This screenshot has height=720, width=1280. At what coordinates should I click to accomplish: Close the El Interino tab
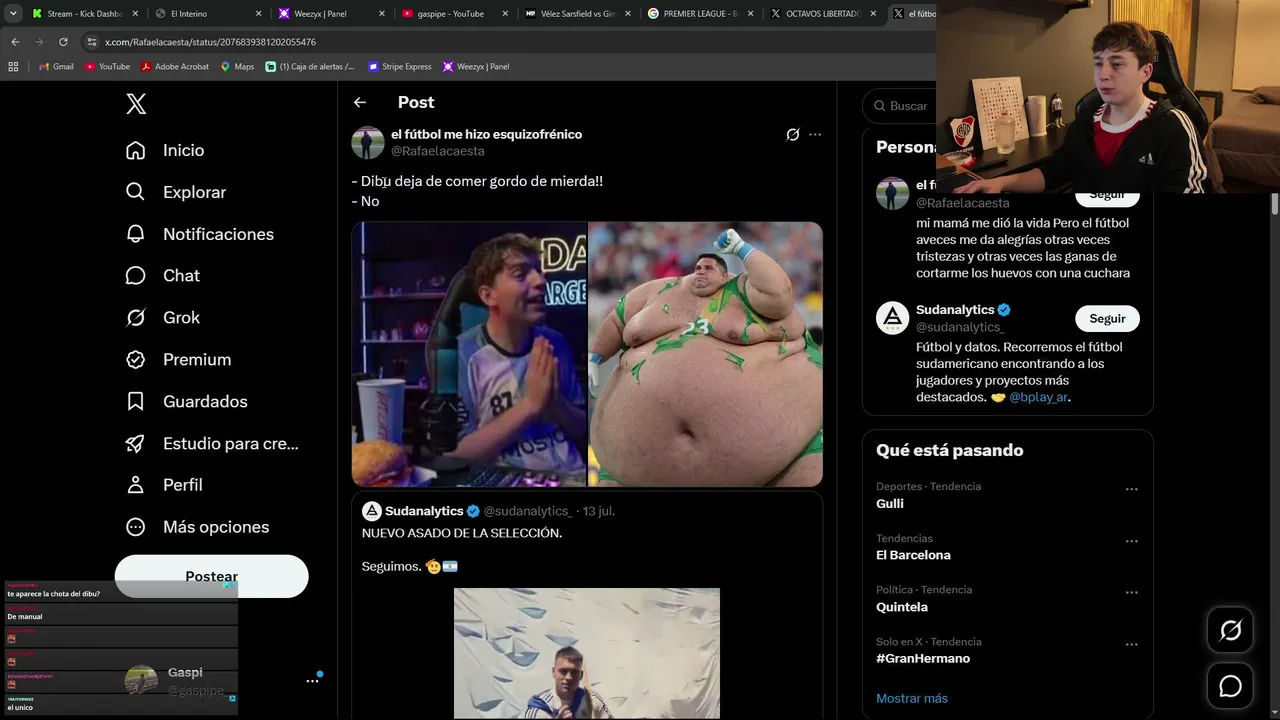click(x=258, y=14)
